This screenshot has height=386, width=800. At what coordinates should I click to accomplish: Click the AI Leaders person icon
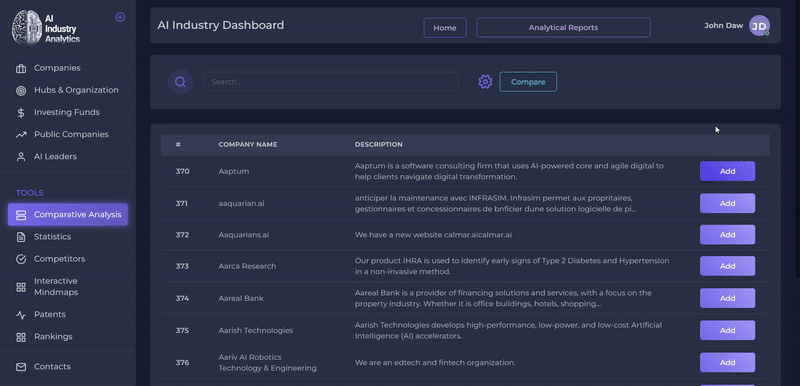tap(21, 157)
